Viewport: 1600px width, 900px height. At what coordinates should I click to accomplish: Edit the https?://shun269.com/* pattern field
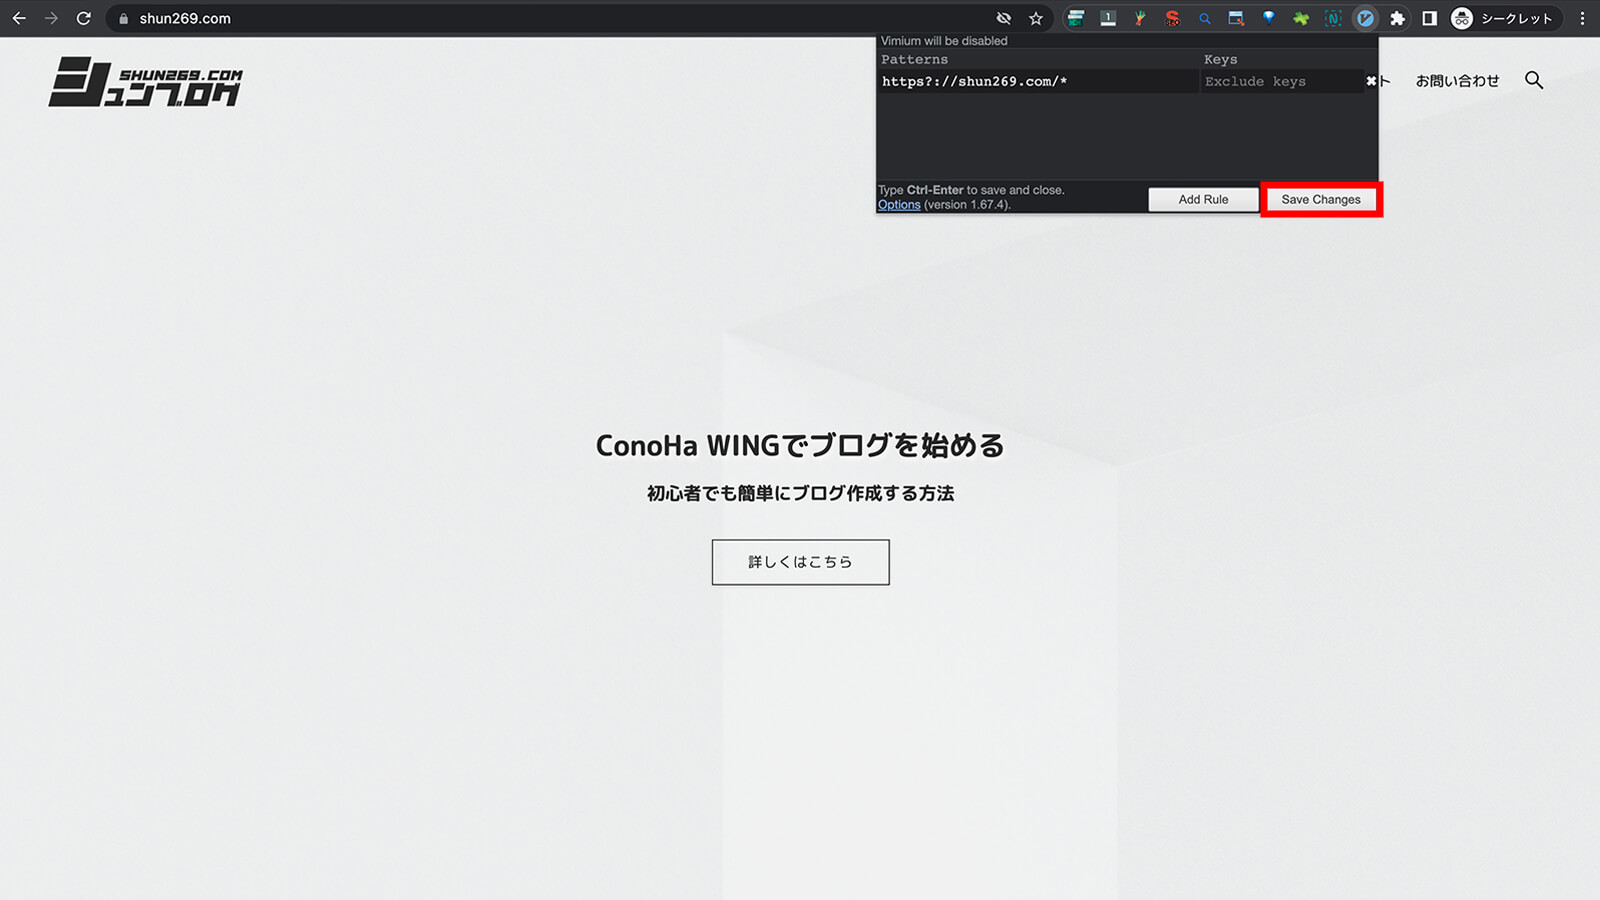(1037, 82)
